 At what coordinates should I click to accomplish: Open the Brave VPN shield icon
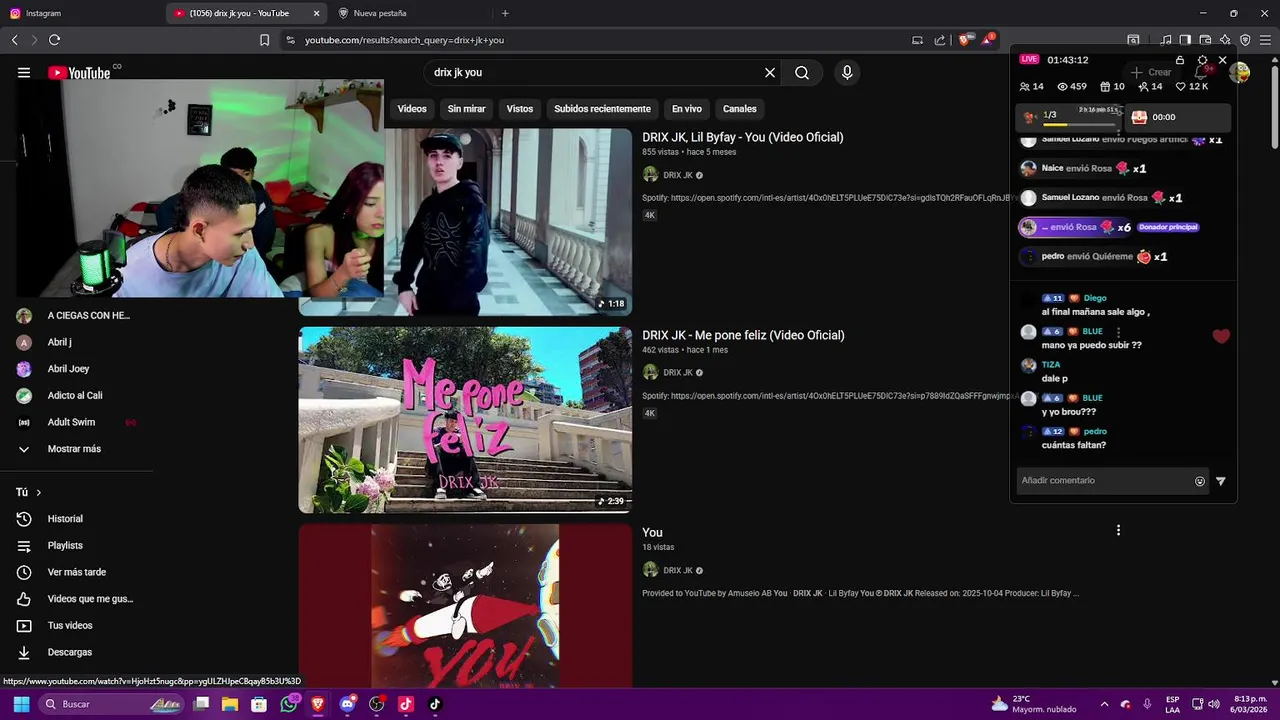(1245, 40)
